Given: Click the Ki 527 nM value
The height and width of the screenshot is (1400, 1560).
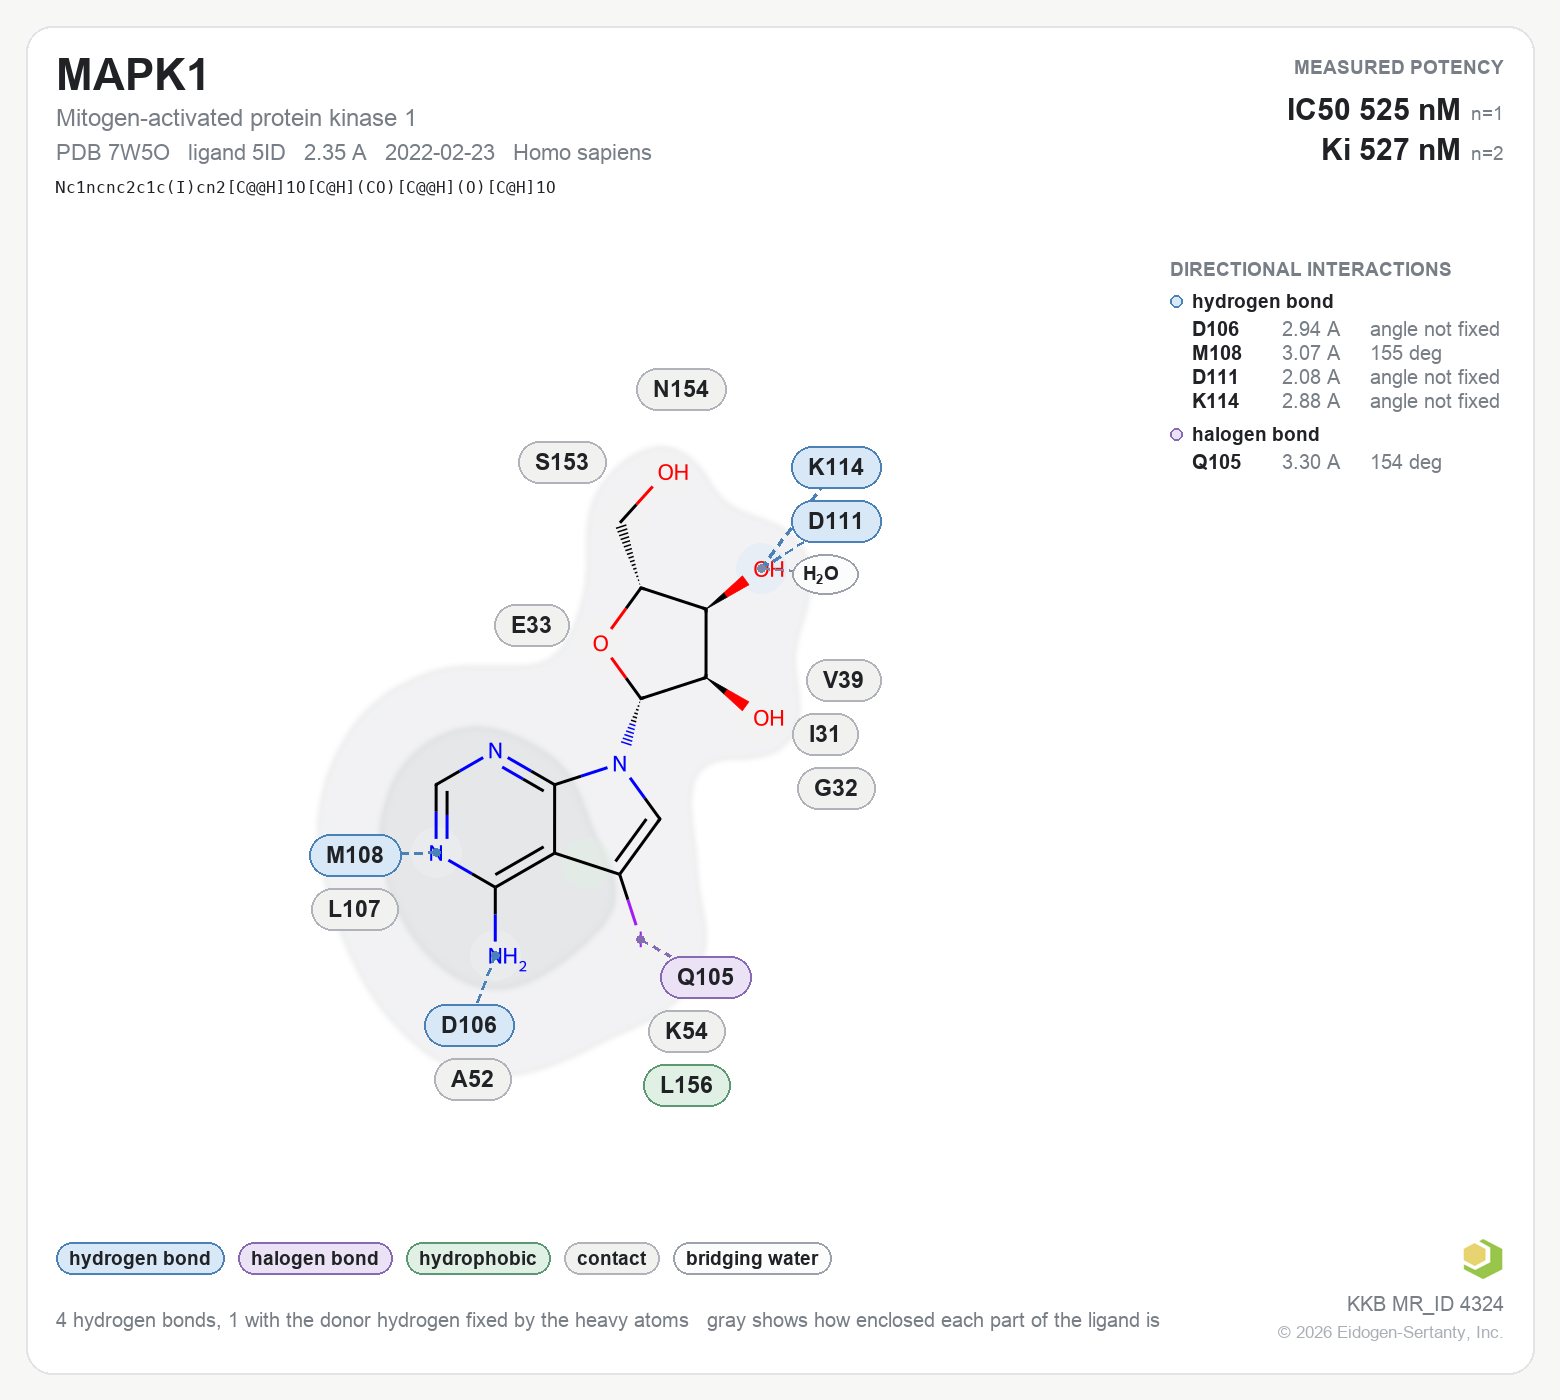Looking at the screenshot, I should tap(1391, 149).
